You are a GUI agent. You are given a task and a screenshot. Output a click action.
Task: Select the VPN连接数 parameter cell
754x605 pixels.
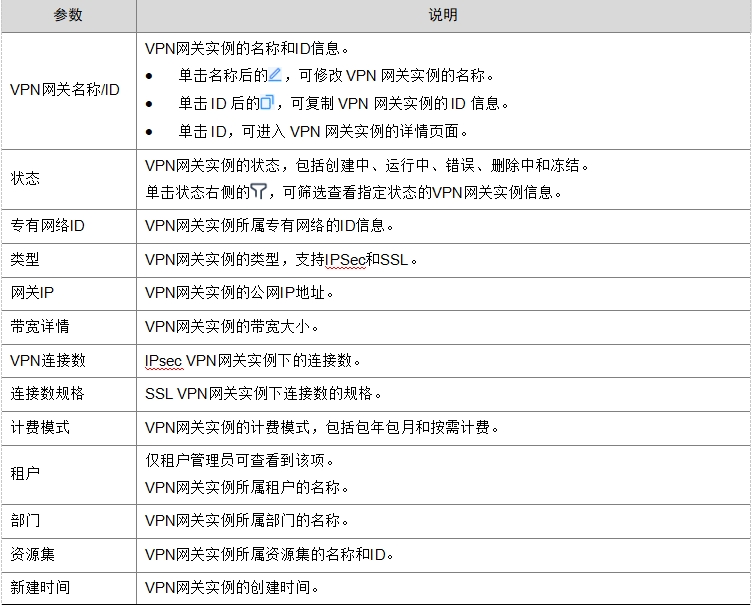pyautogui.click(x=69, y=360)
